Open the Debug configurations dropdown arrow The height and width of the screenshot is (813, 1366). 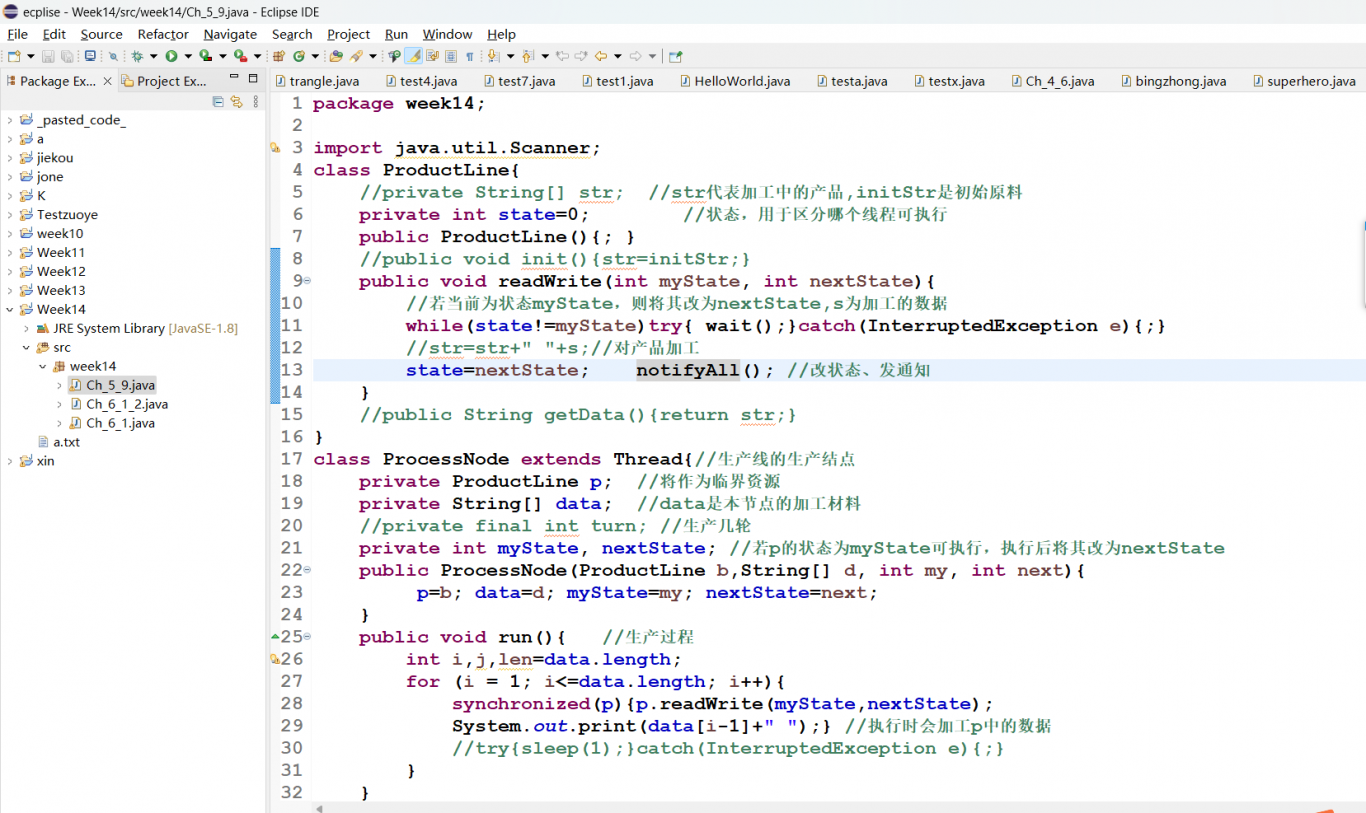point(153,56)
